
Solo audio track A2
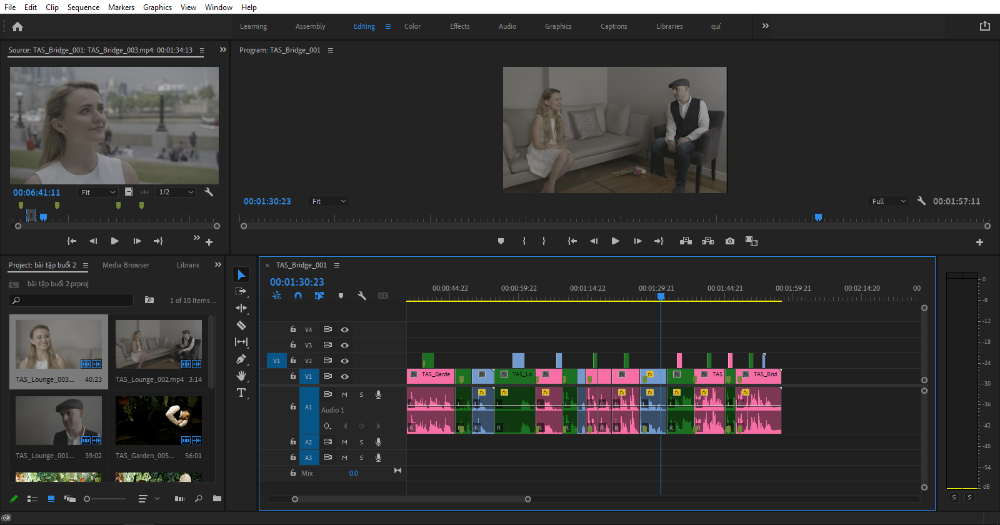click(x=361, y=442)
